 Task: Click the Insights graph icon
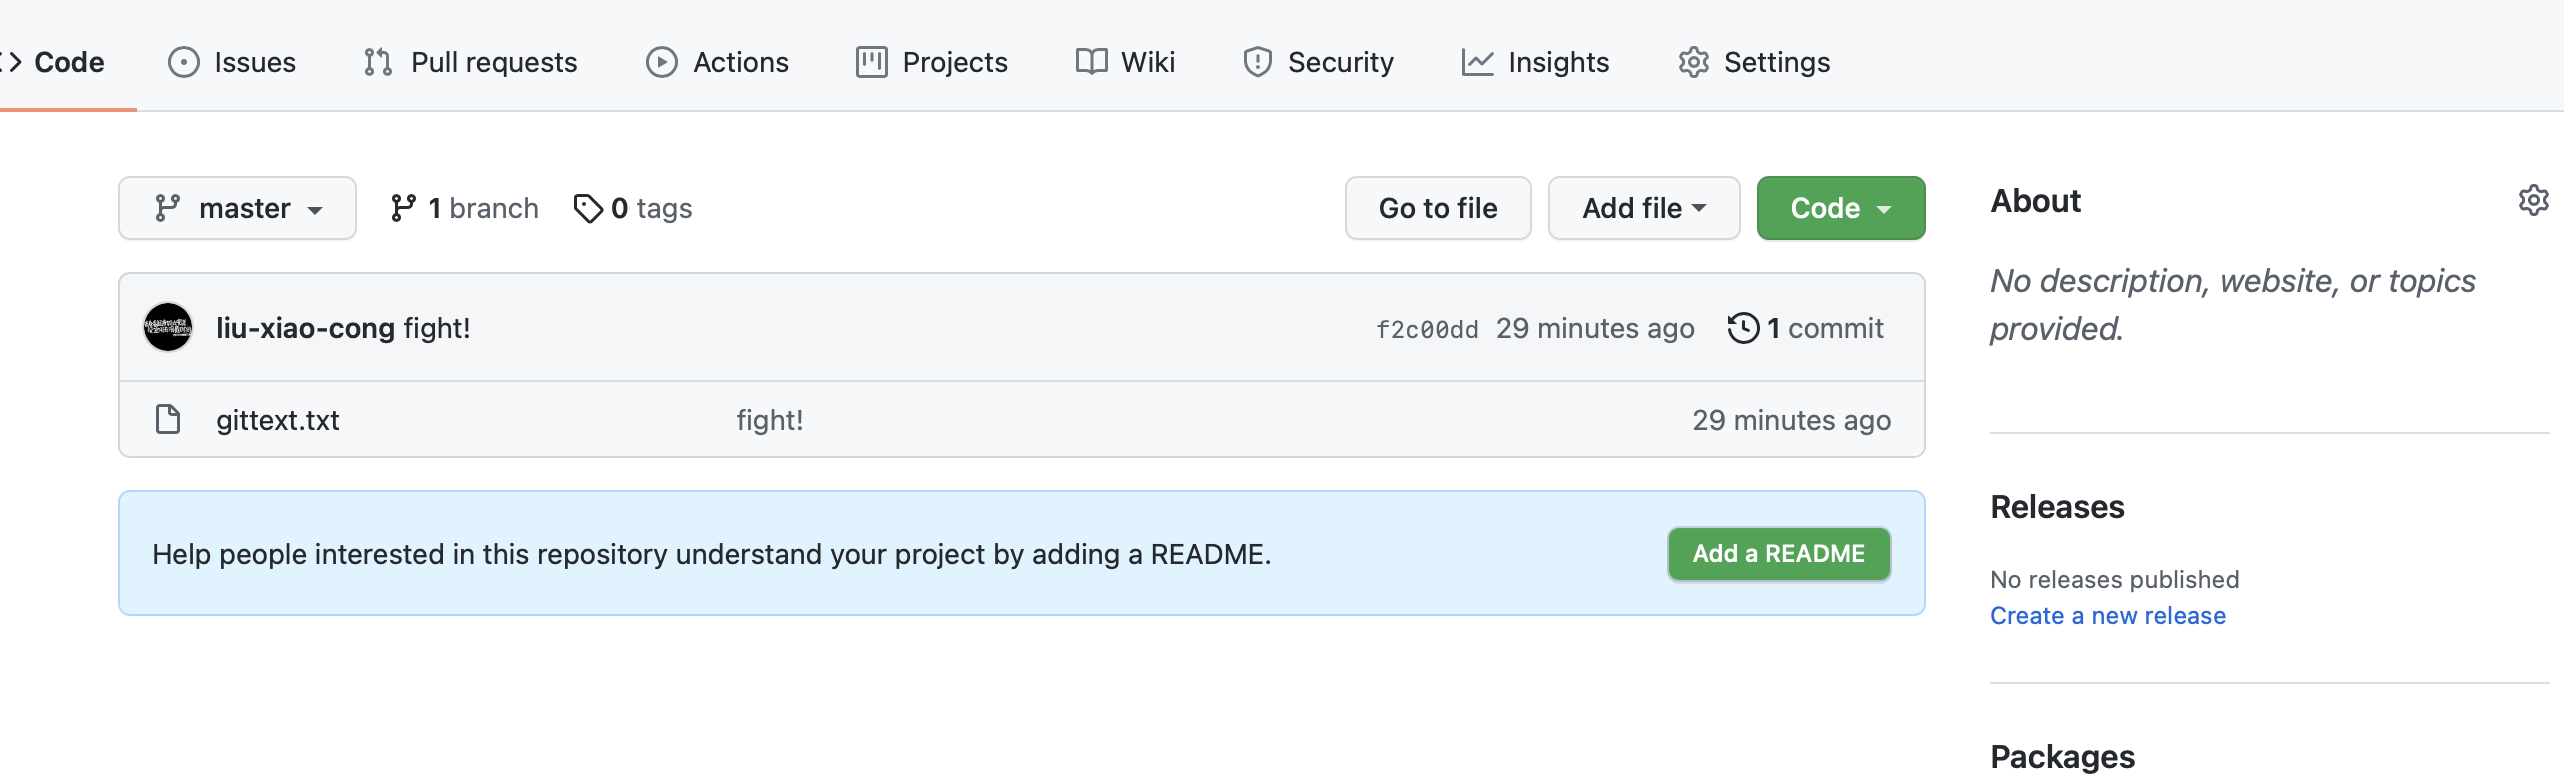pos(1477,62)
